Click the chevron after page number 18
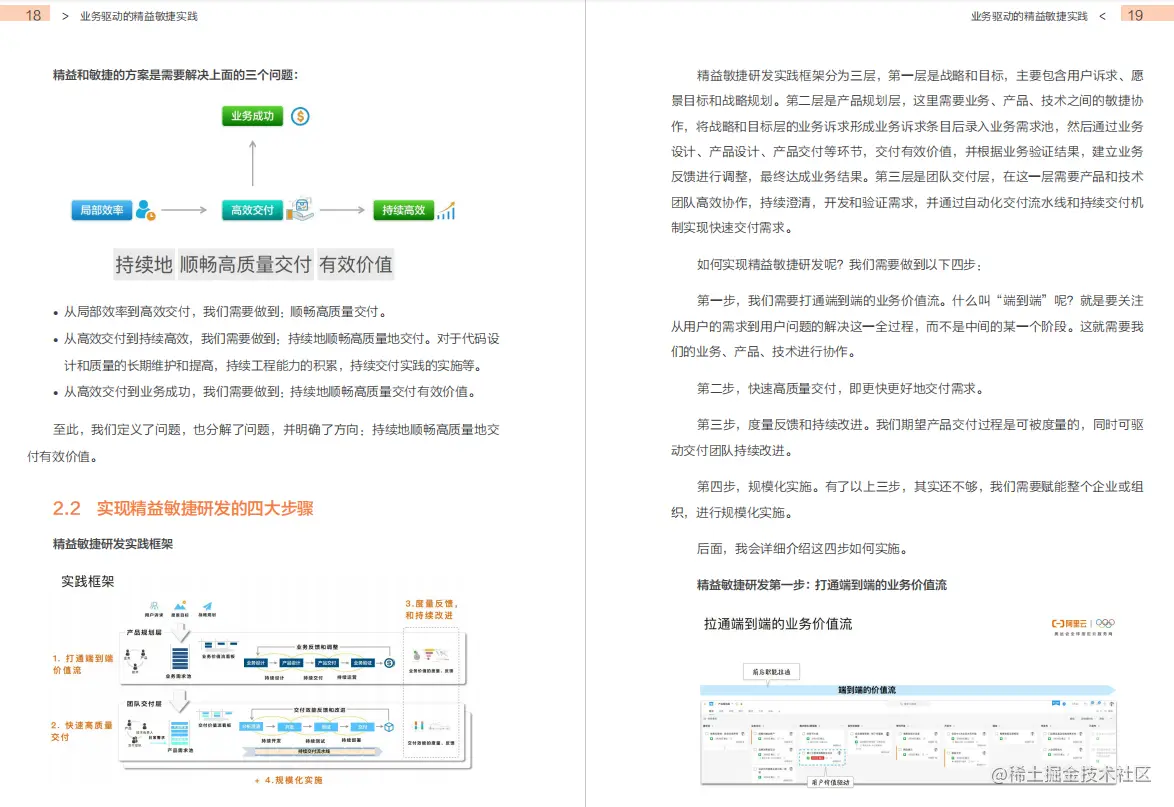 (x=63, y=16)
